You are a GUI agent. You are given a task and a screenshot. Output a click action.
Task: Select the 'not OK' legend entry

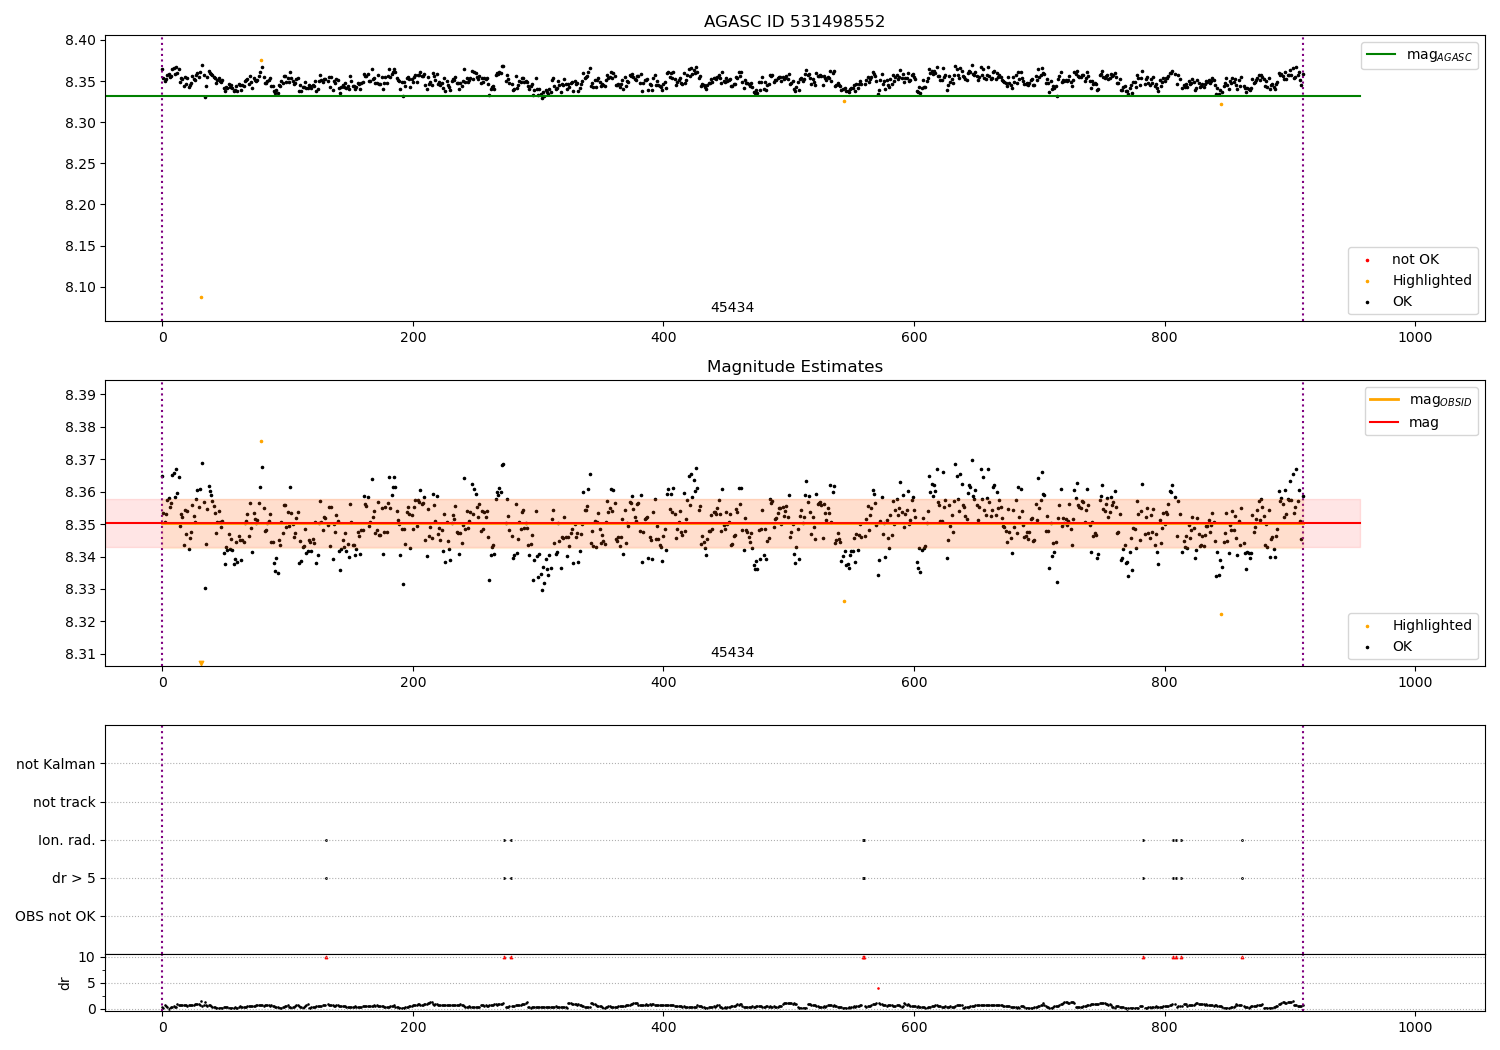click(x=1415, y=260)
